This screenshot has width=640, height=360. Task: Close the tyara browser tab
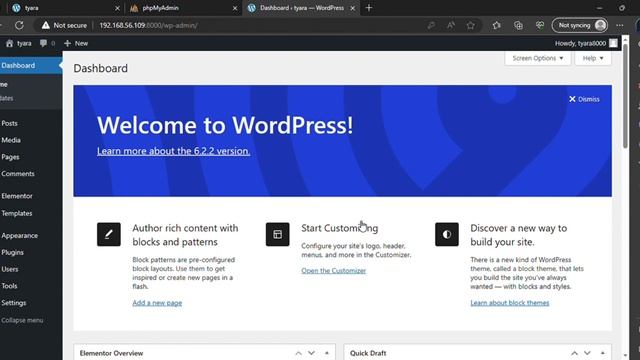(x=117, y=8)
